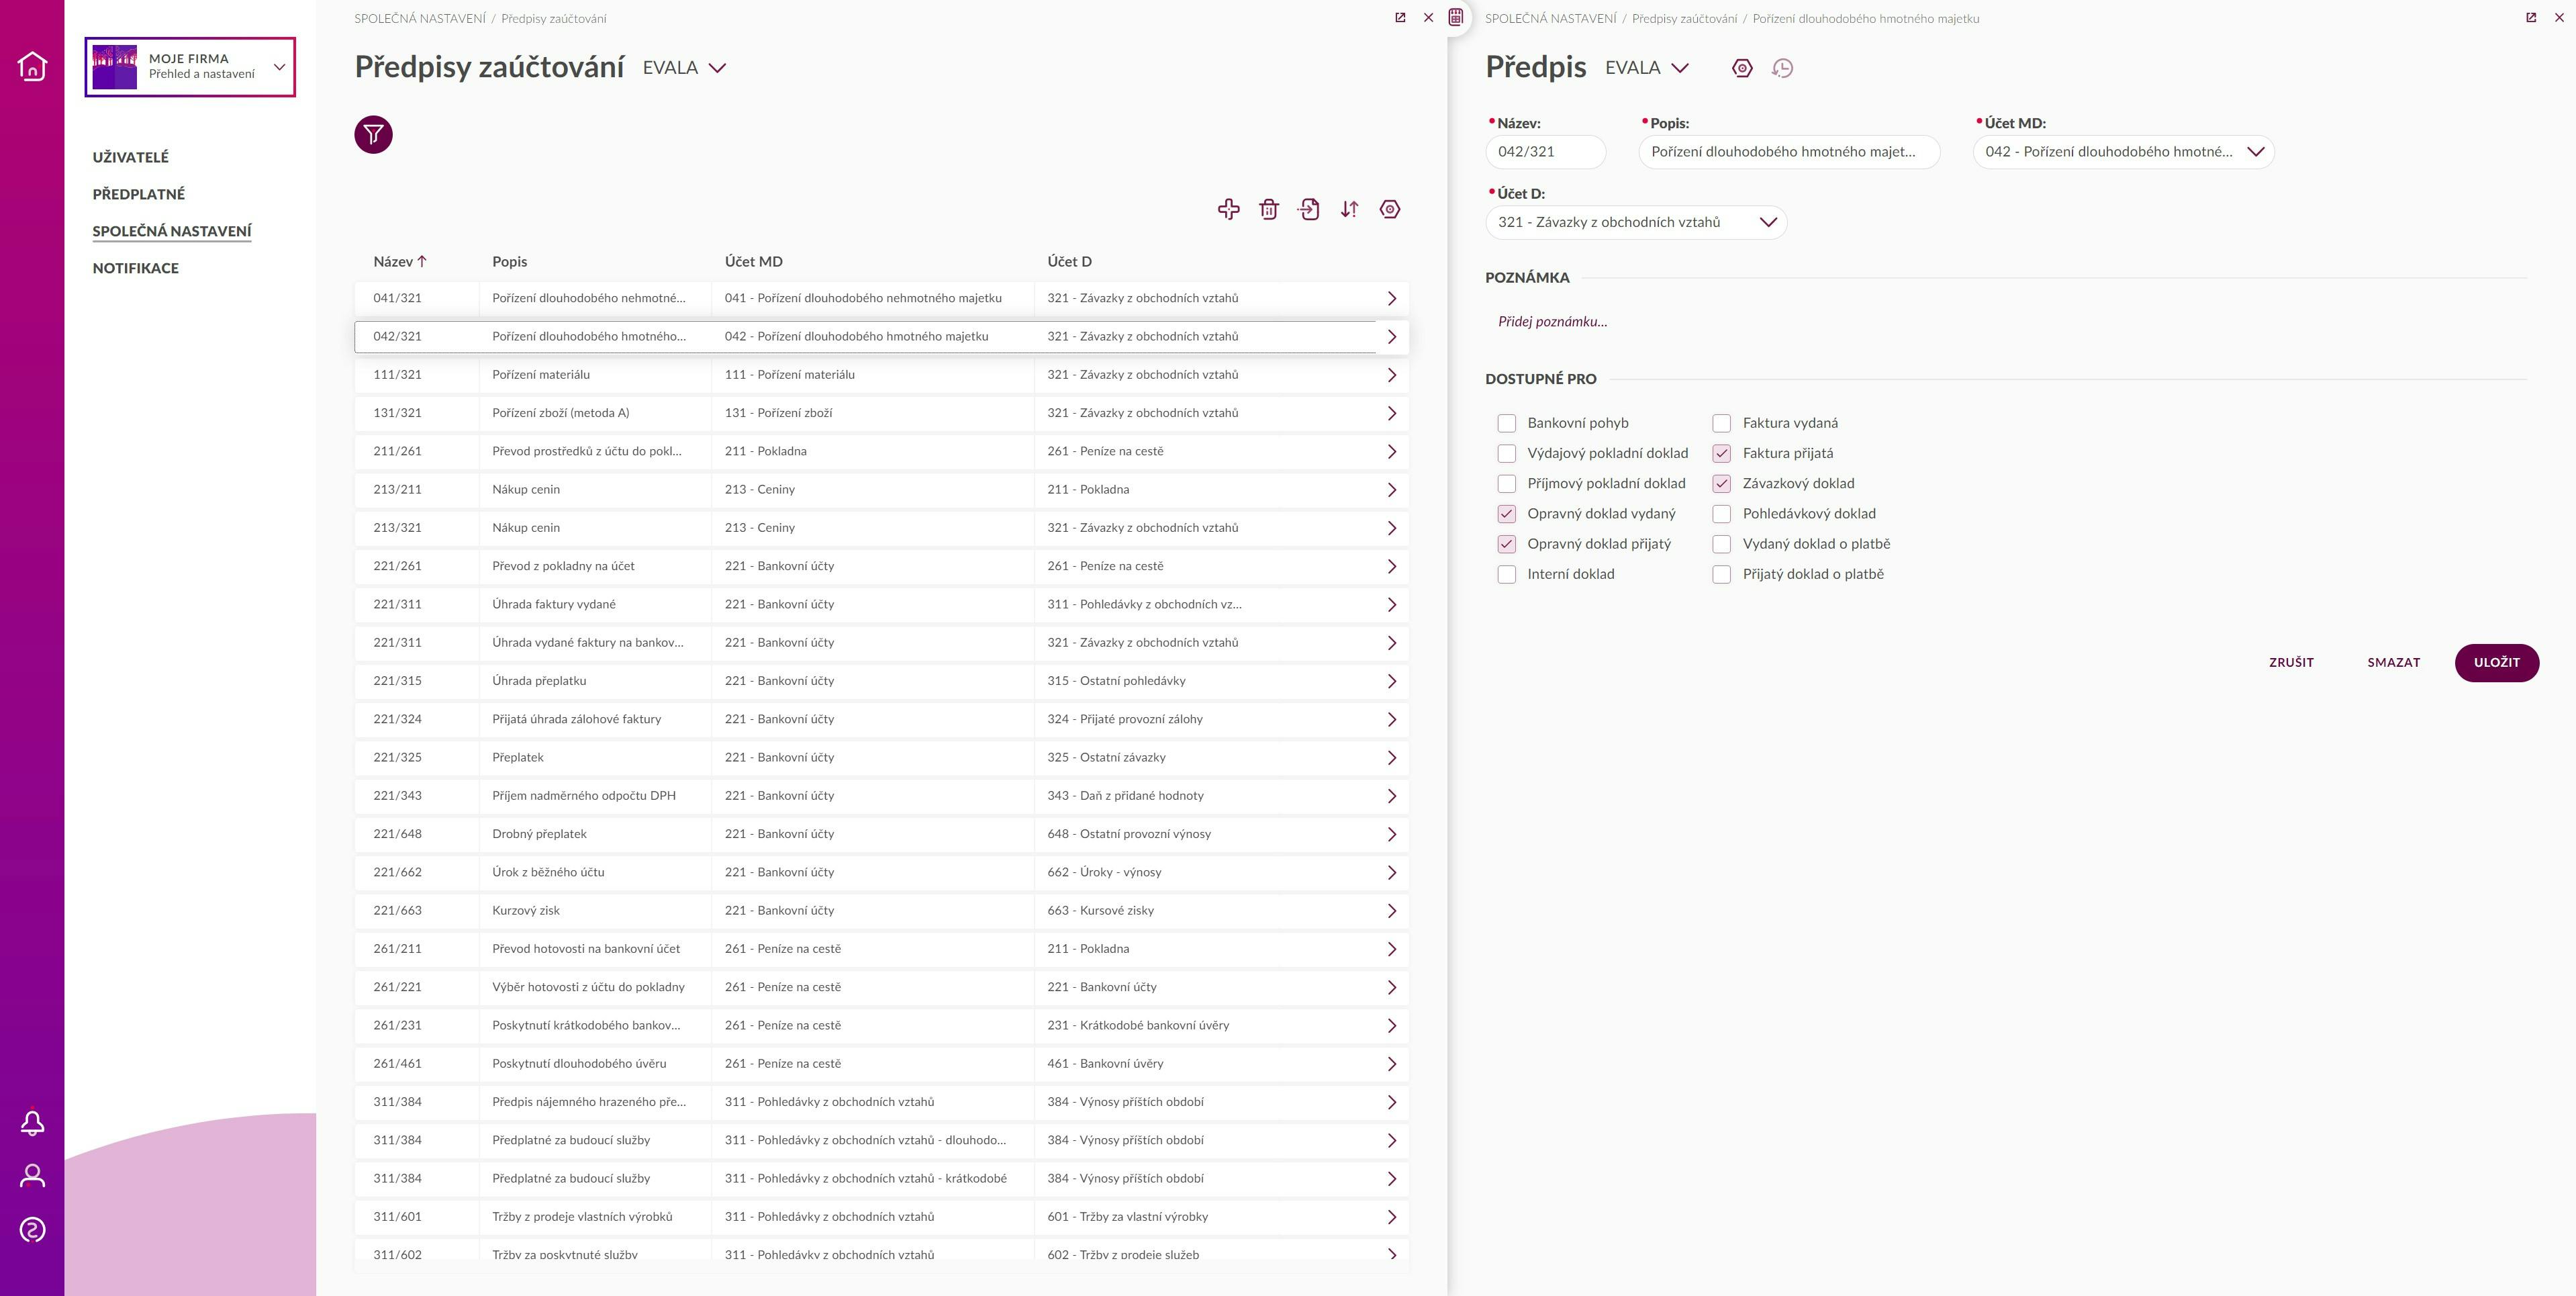
Task: Open detail arrow for row 041/321
Action: tap(1391, 298)
